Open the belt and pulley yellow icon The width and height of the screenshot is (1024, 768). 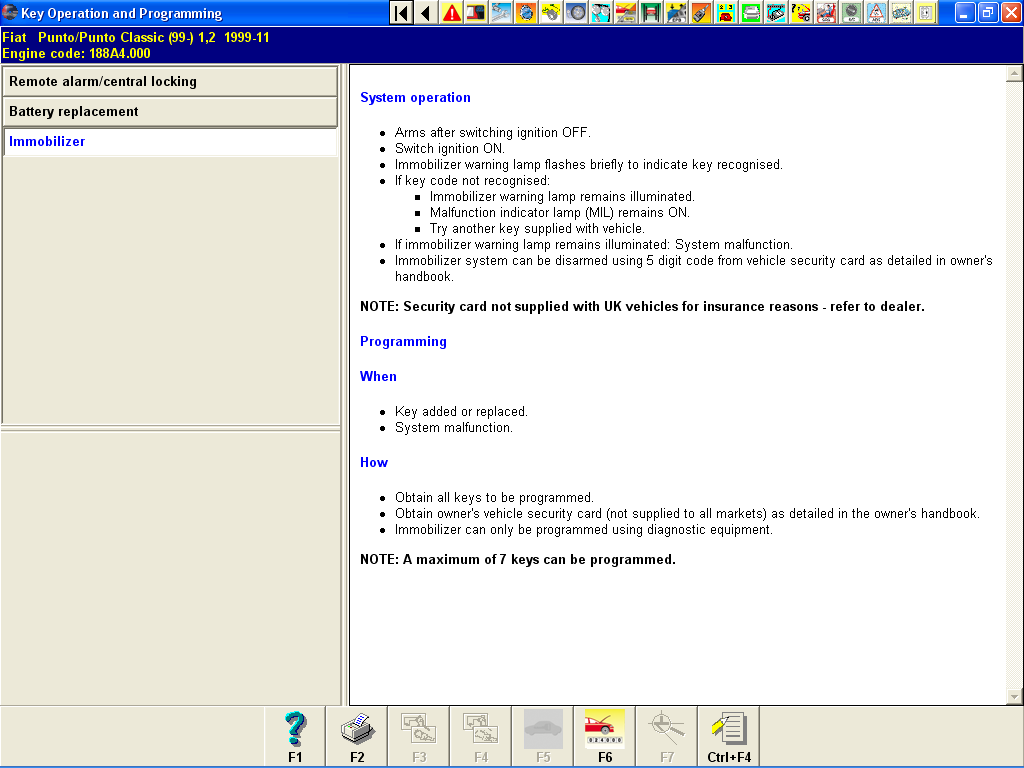pos(551,12)
